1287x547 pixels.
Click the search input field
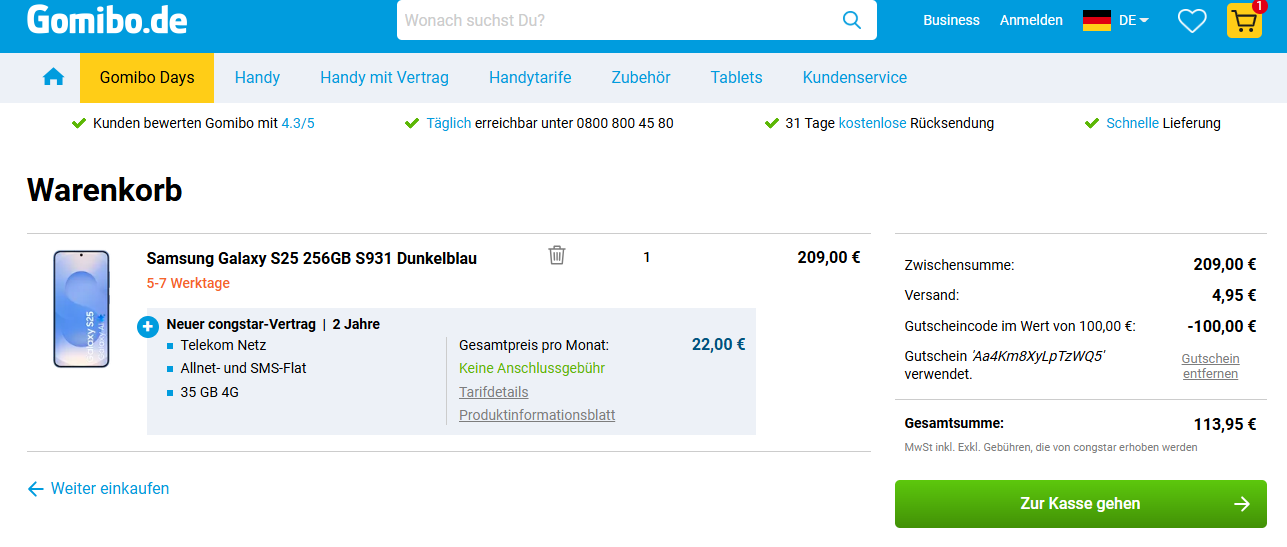[x=615, y=20]
